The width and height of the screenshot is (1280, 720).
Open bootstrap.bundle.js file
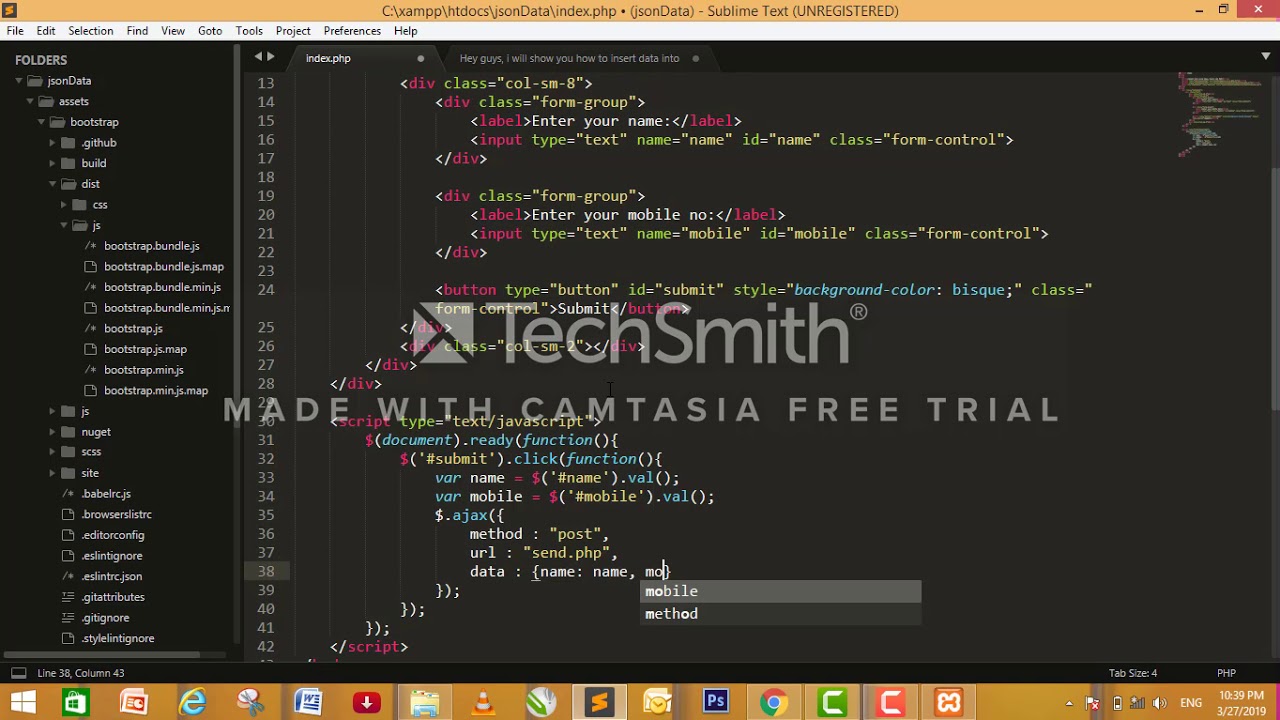151,246
